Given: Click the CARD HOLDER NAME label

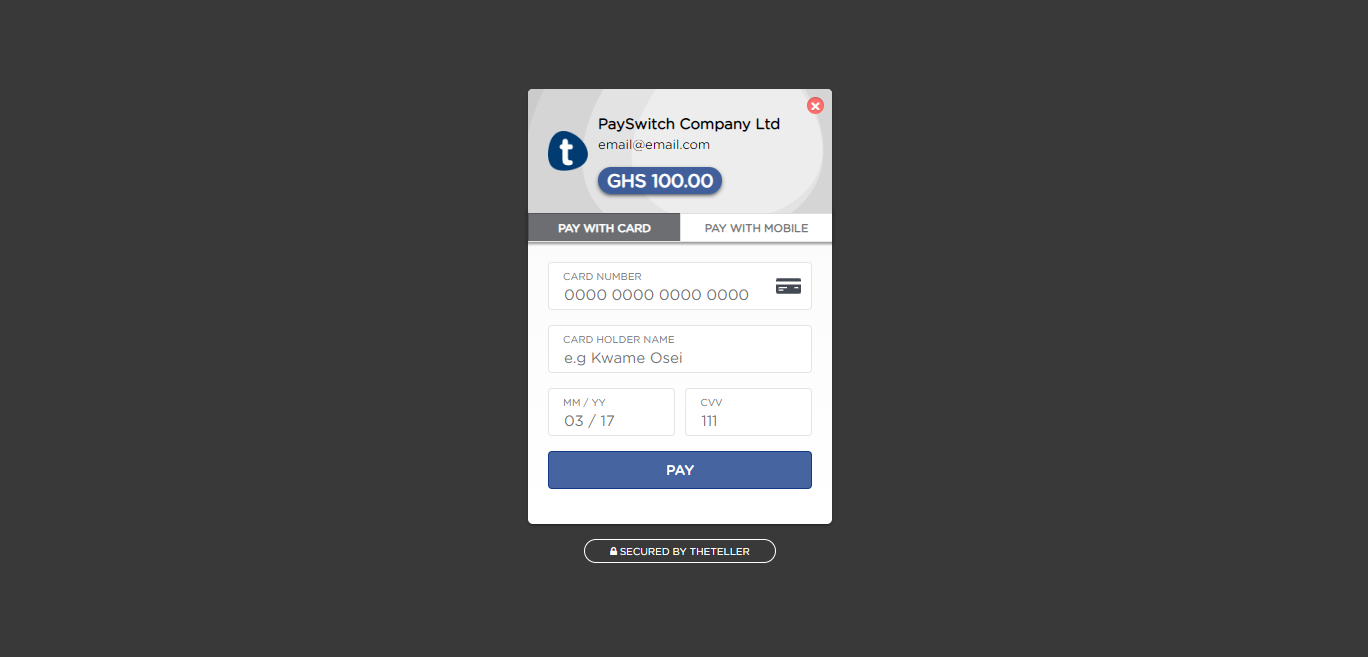Looking at the screenshot, I should pyautogui.click(x=619, y=339).
